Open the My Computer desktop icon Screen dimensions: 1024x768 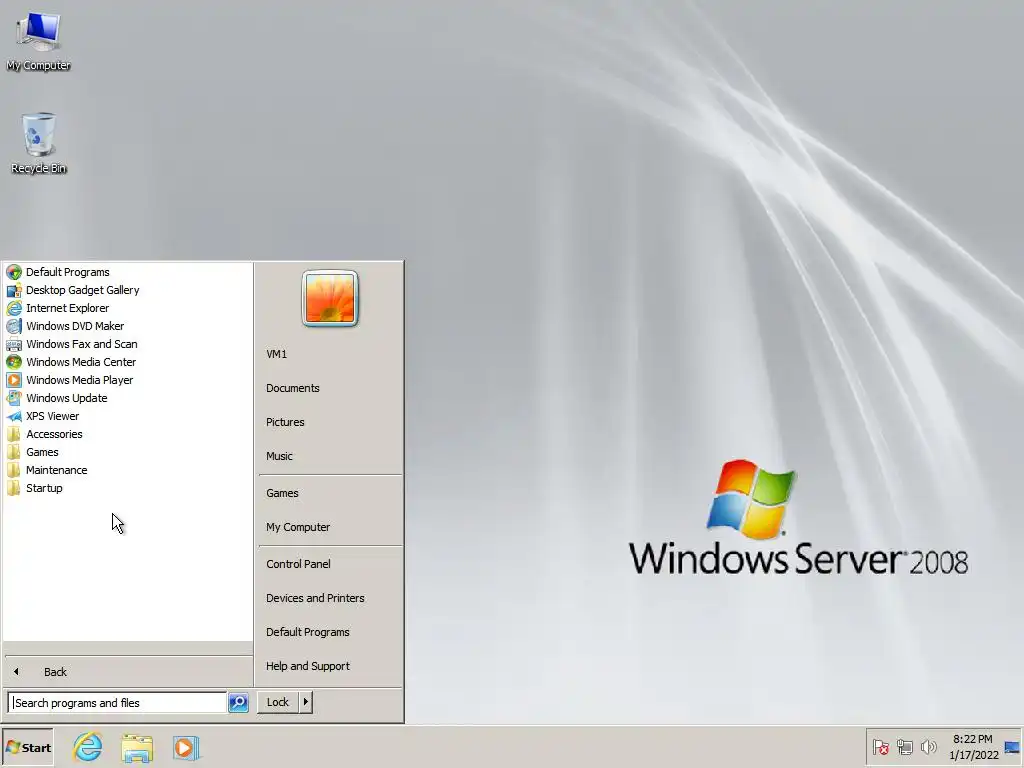point(39,40)
